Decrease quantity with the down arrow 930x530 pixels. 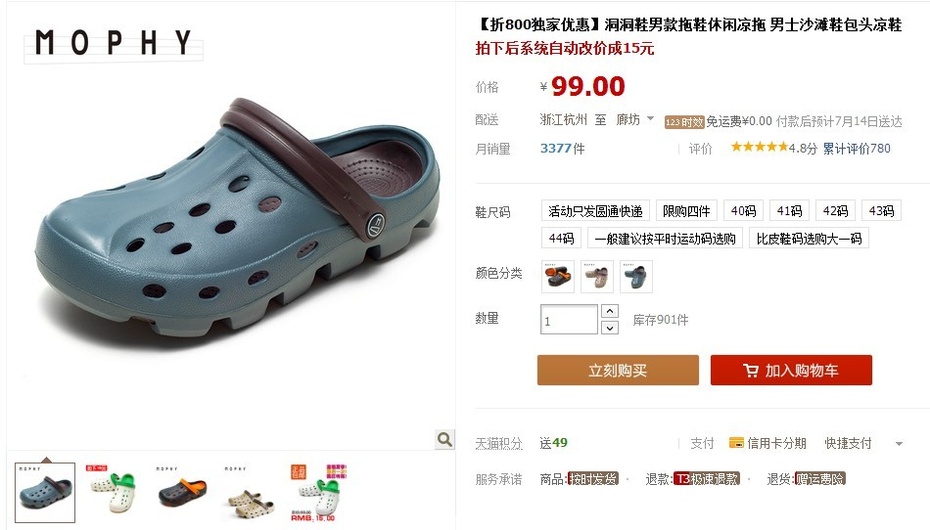tap(610, 327)
